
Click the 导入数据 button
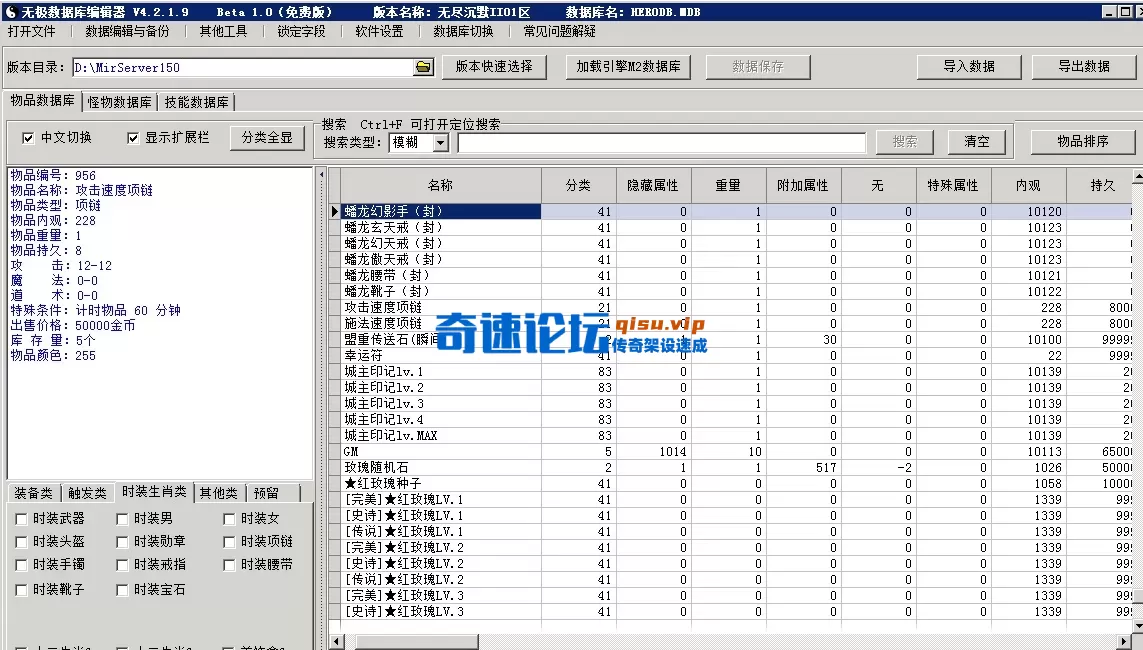pyautogui.click(x=969, y=66)
